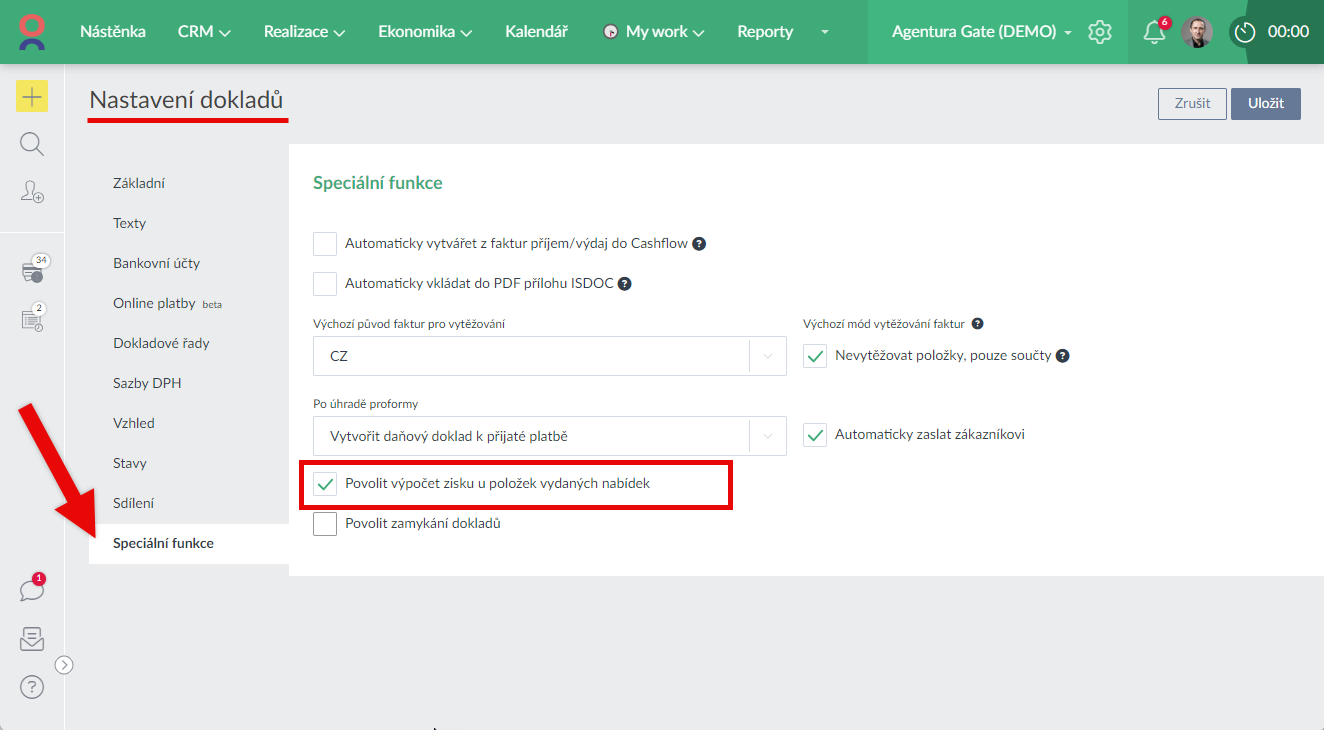Open settings gear icon in top bar

click(x=1100, y=32)
